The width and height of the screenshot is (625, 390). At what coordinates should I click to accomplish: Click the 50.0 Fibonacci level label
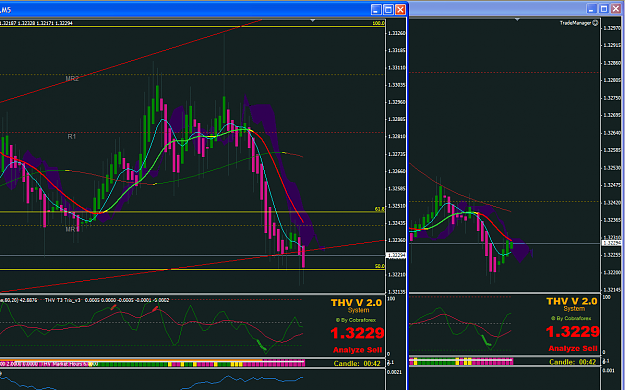click(379, 266)
